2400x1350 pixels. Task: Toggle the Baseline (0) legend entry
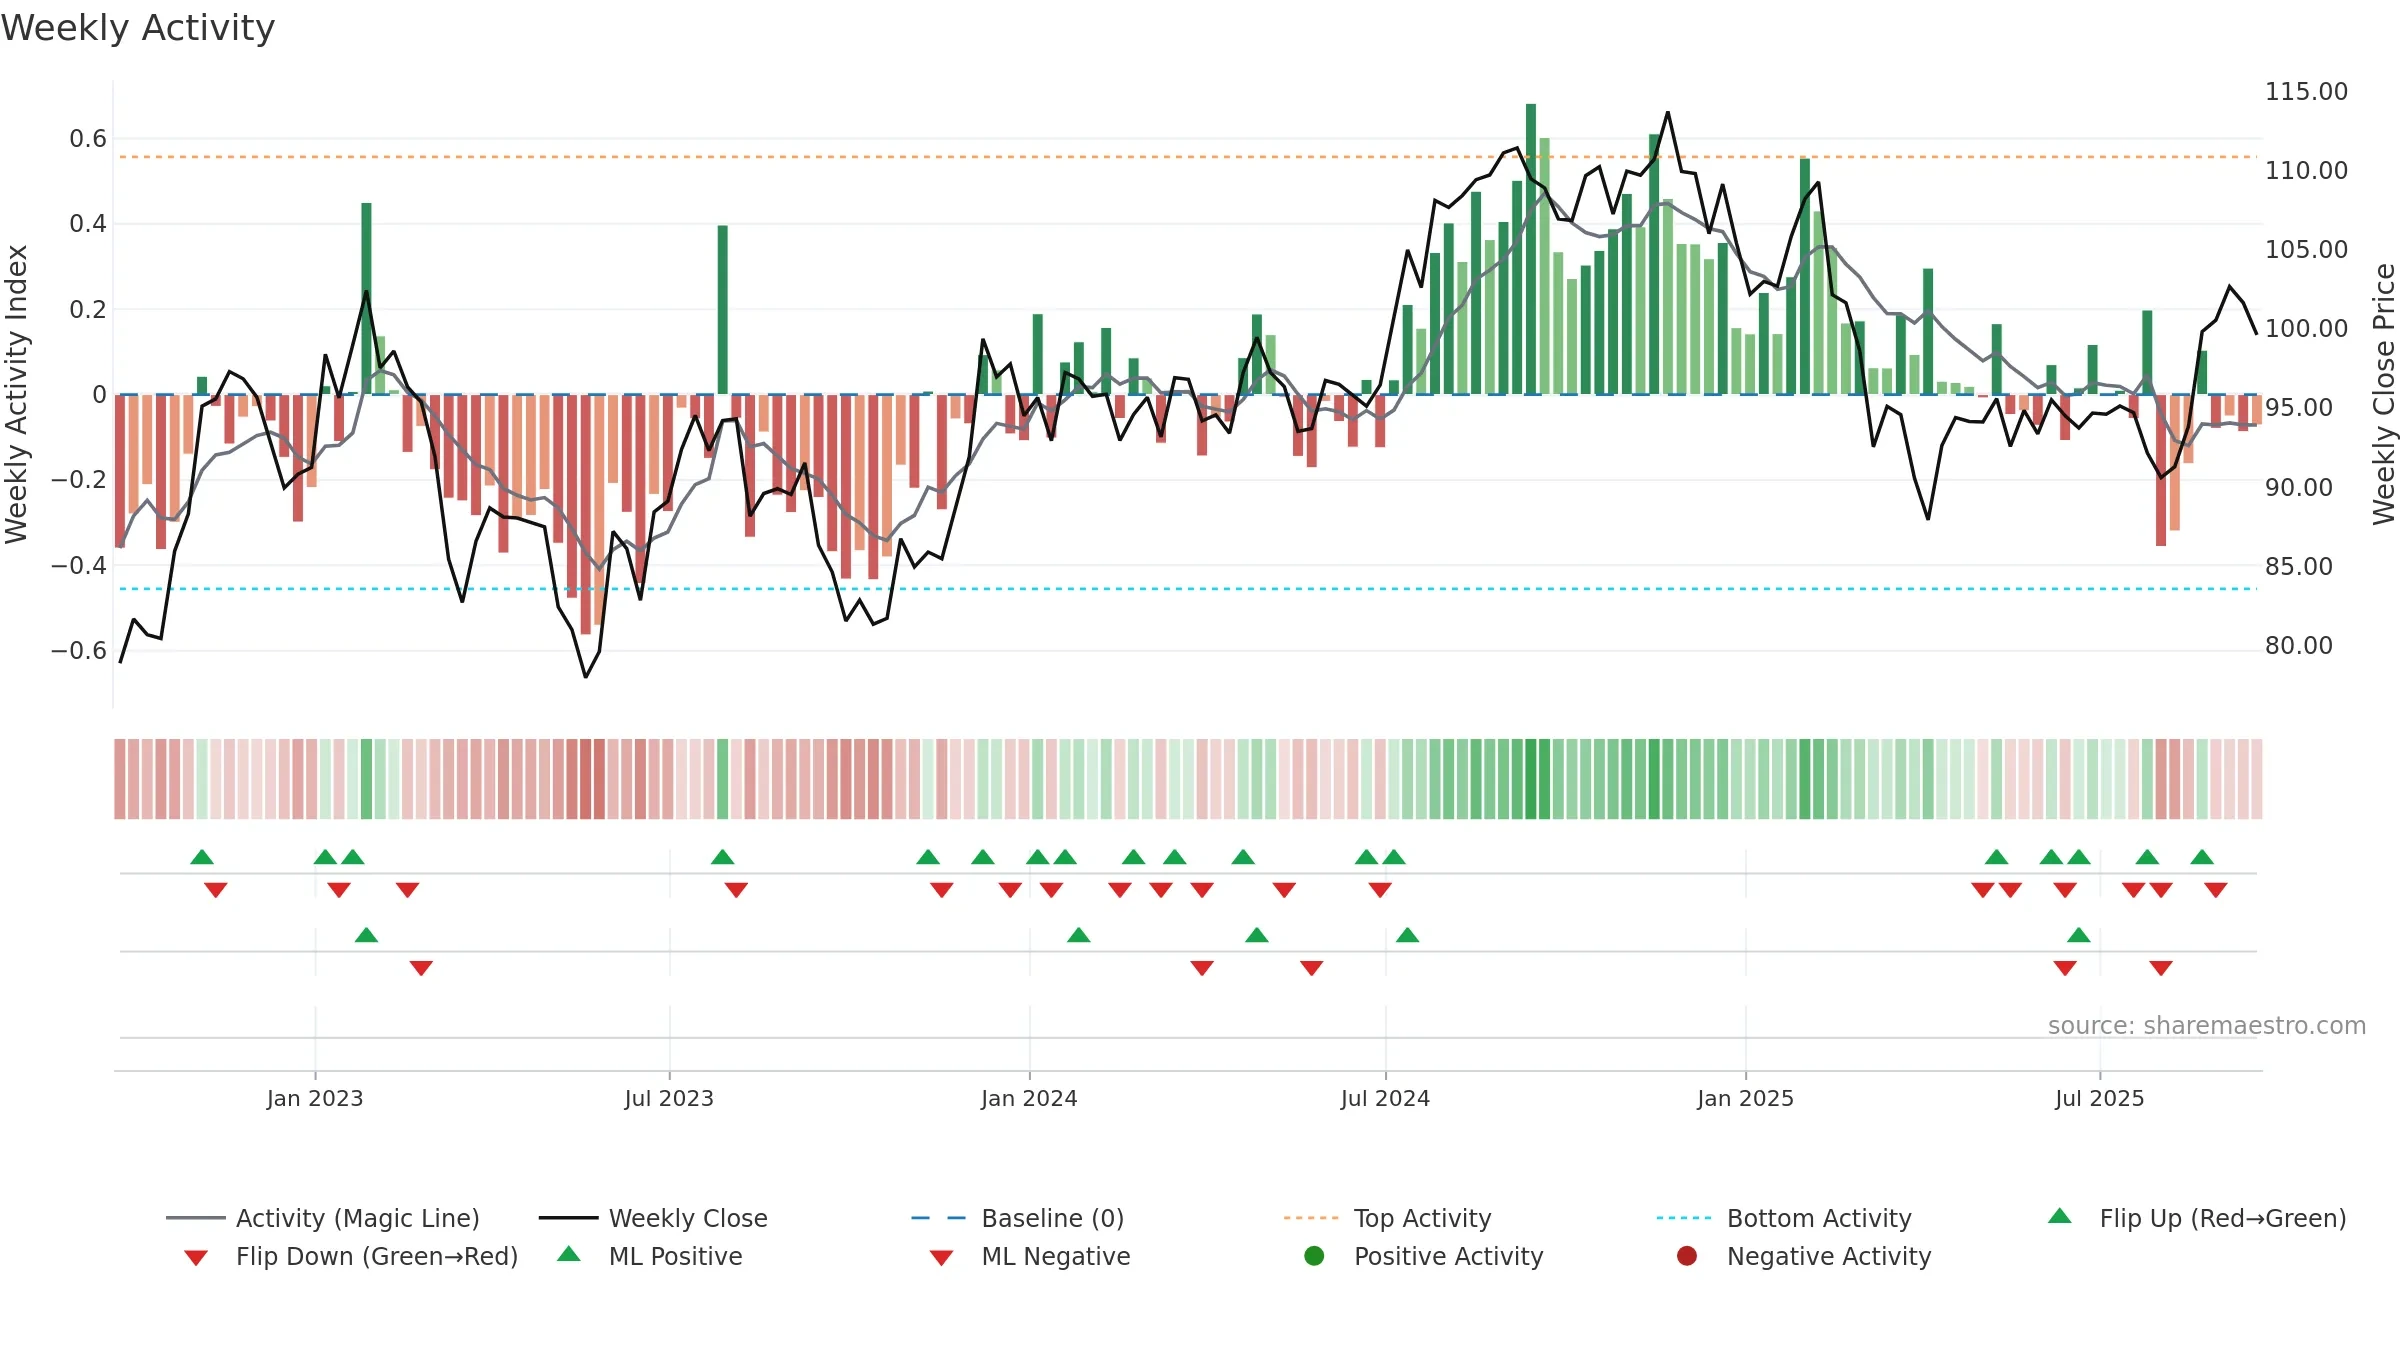[1018, 1218]
